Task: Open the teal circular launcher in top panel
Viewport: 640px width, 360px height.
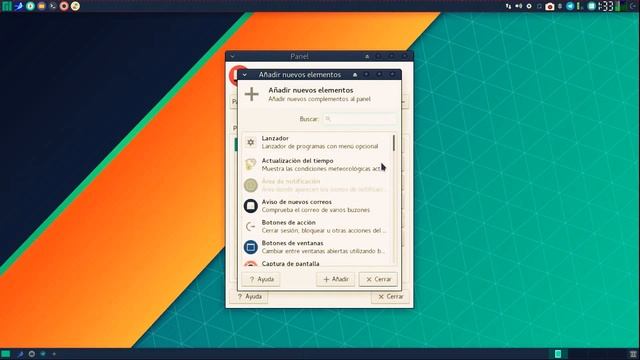Action: 30,6
